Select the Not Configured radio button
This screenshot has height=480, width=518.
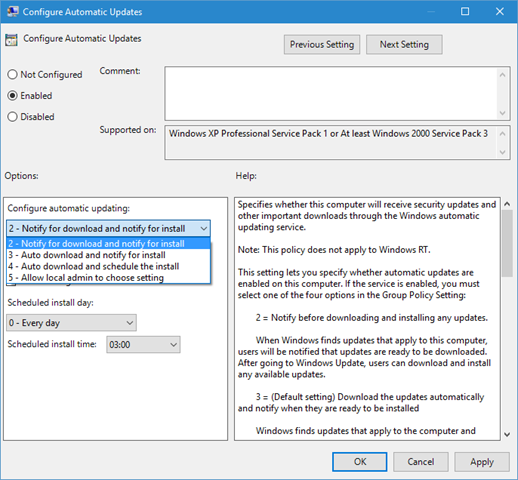[12, 74]
